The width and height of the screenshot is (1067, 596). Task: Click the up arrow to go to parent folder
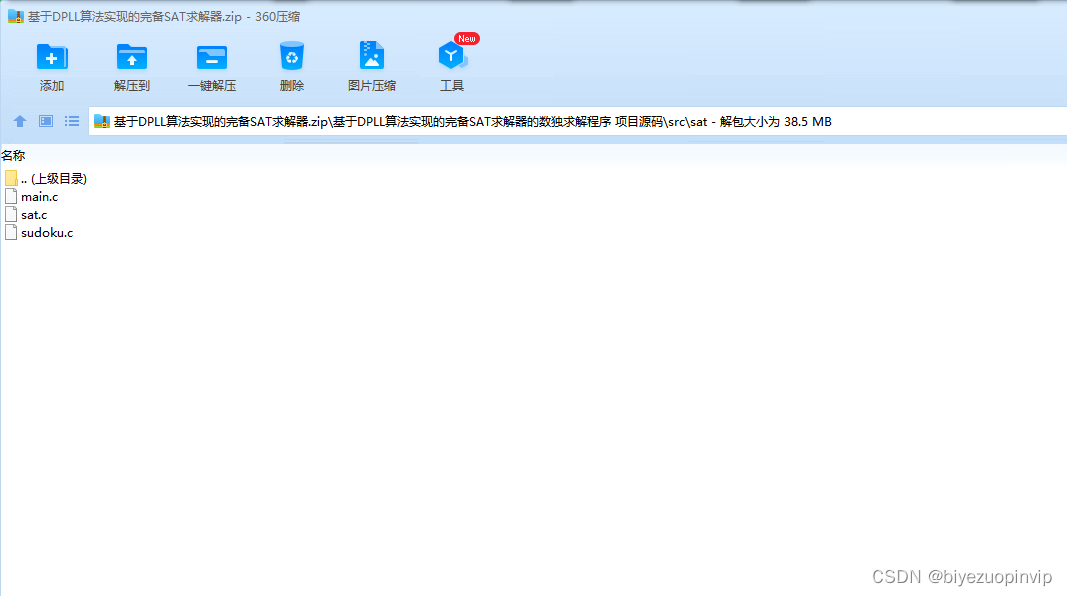(x=19, y=121)
